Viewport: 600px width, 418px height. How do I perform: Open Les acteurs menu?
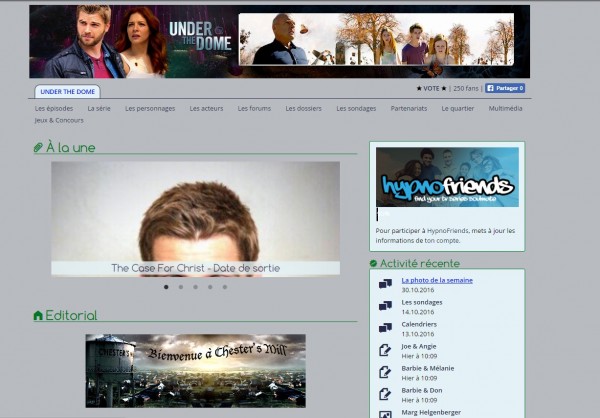click(x=206, y=108)
